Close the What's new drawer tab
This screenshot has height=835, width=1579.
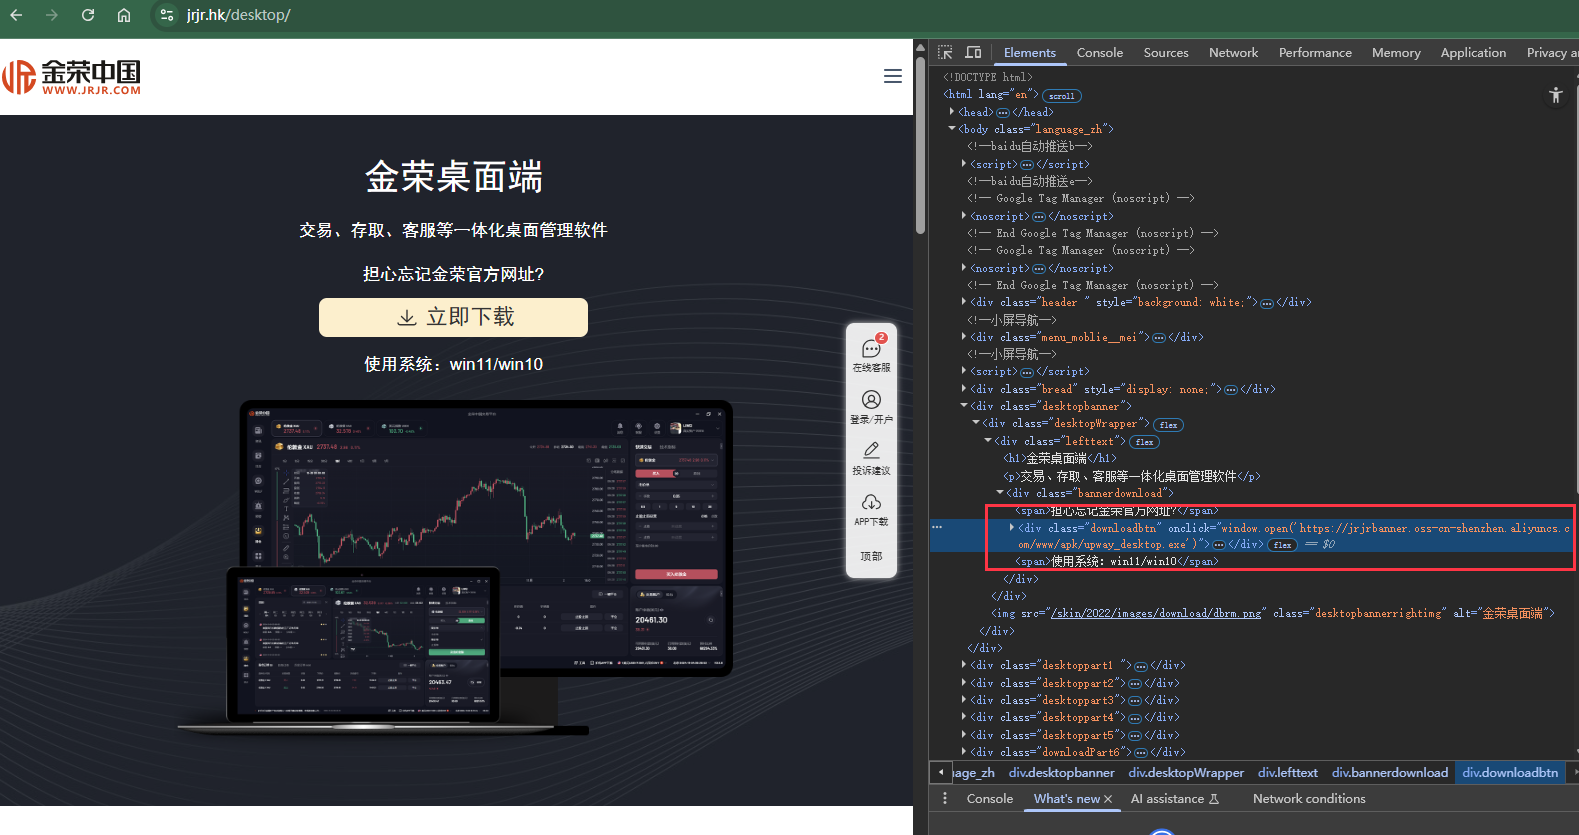click(x=1108, y=799)
